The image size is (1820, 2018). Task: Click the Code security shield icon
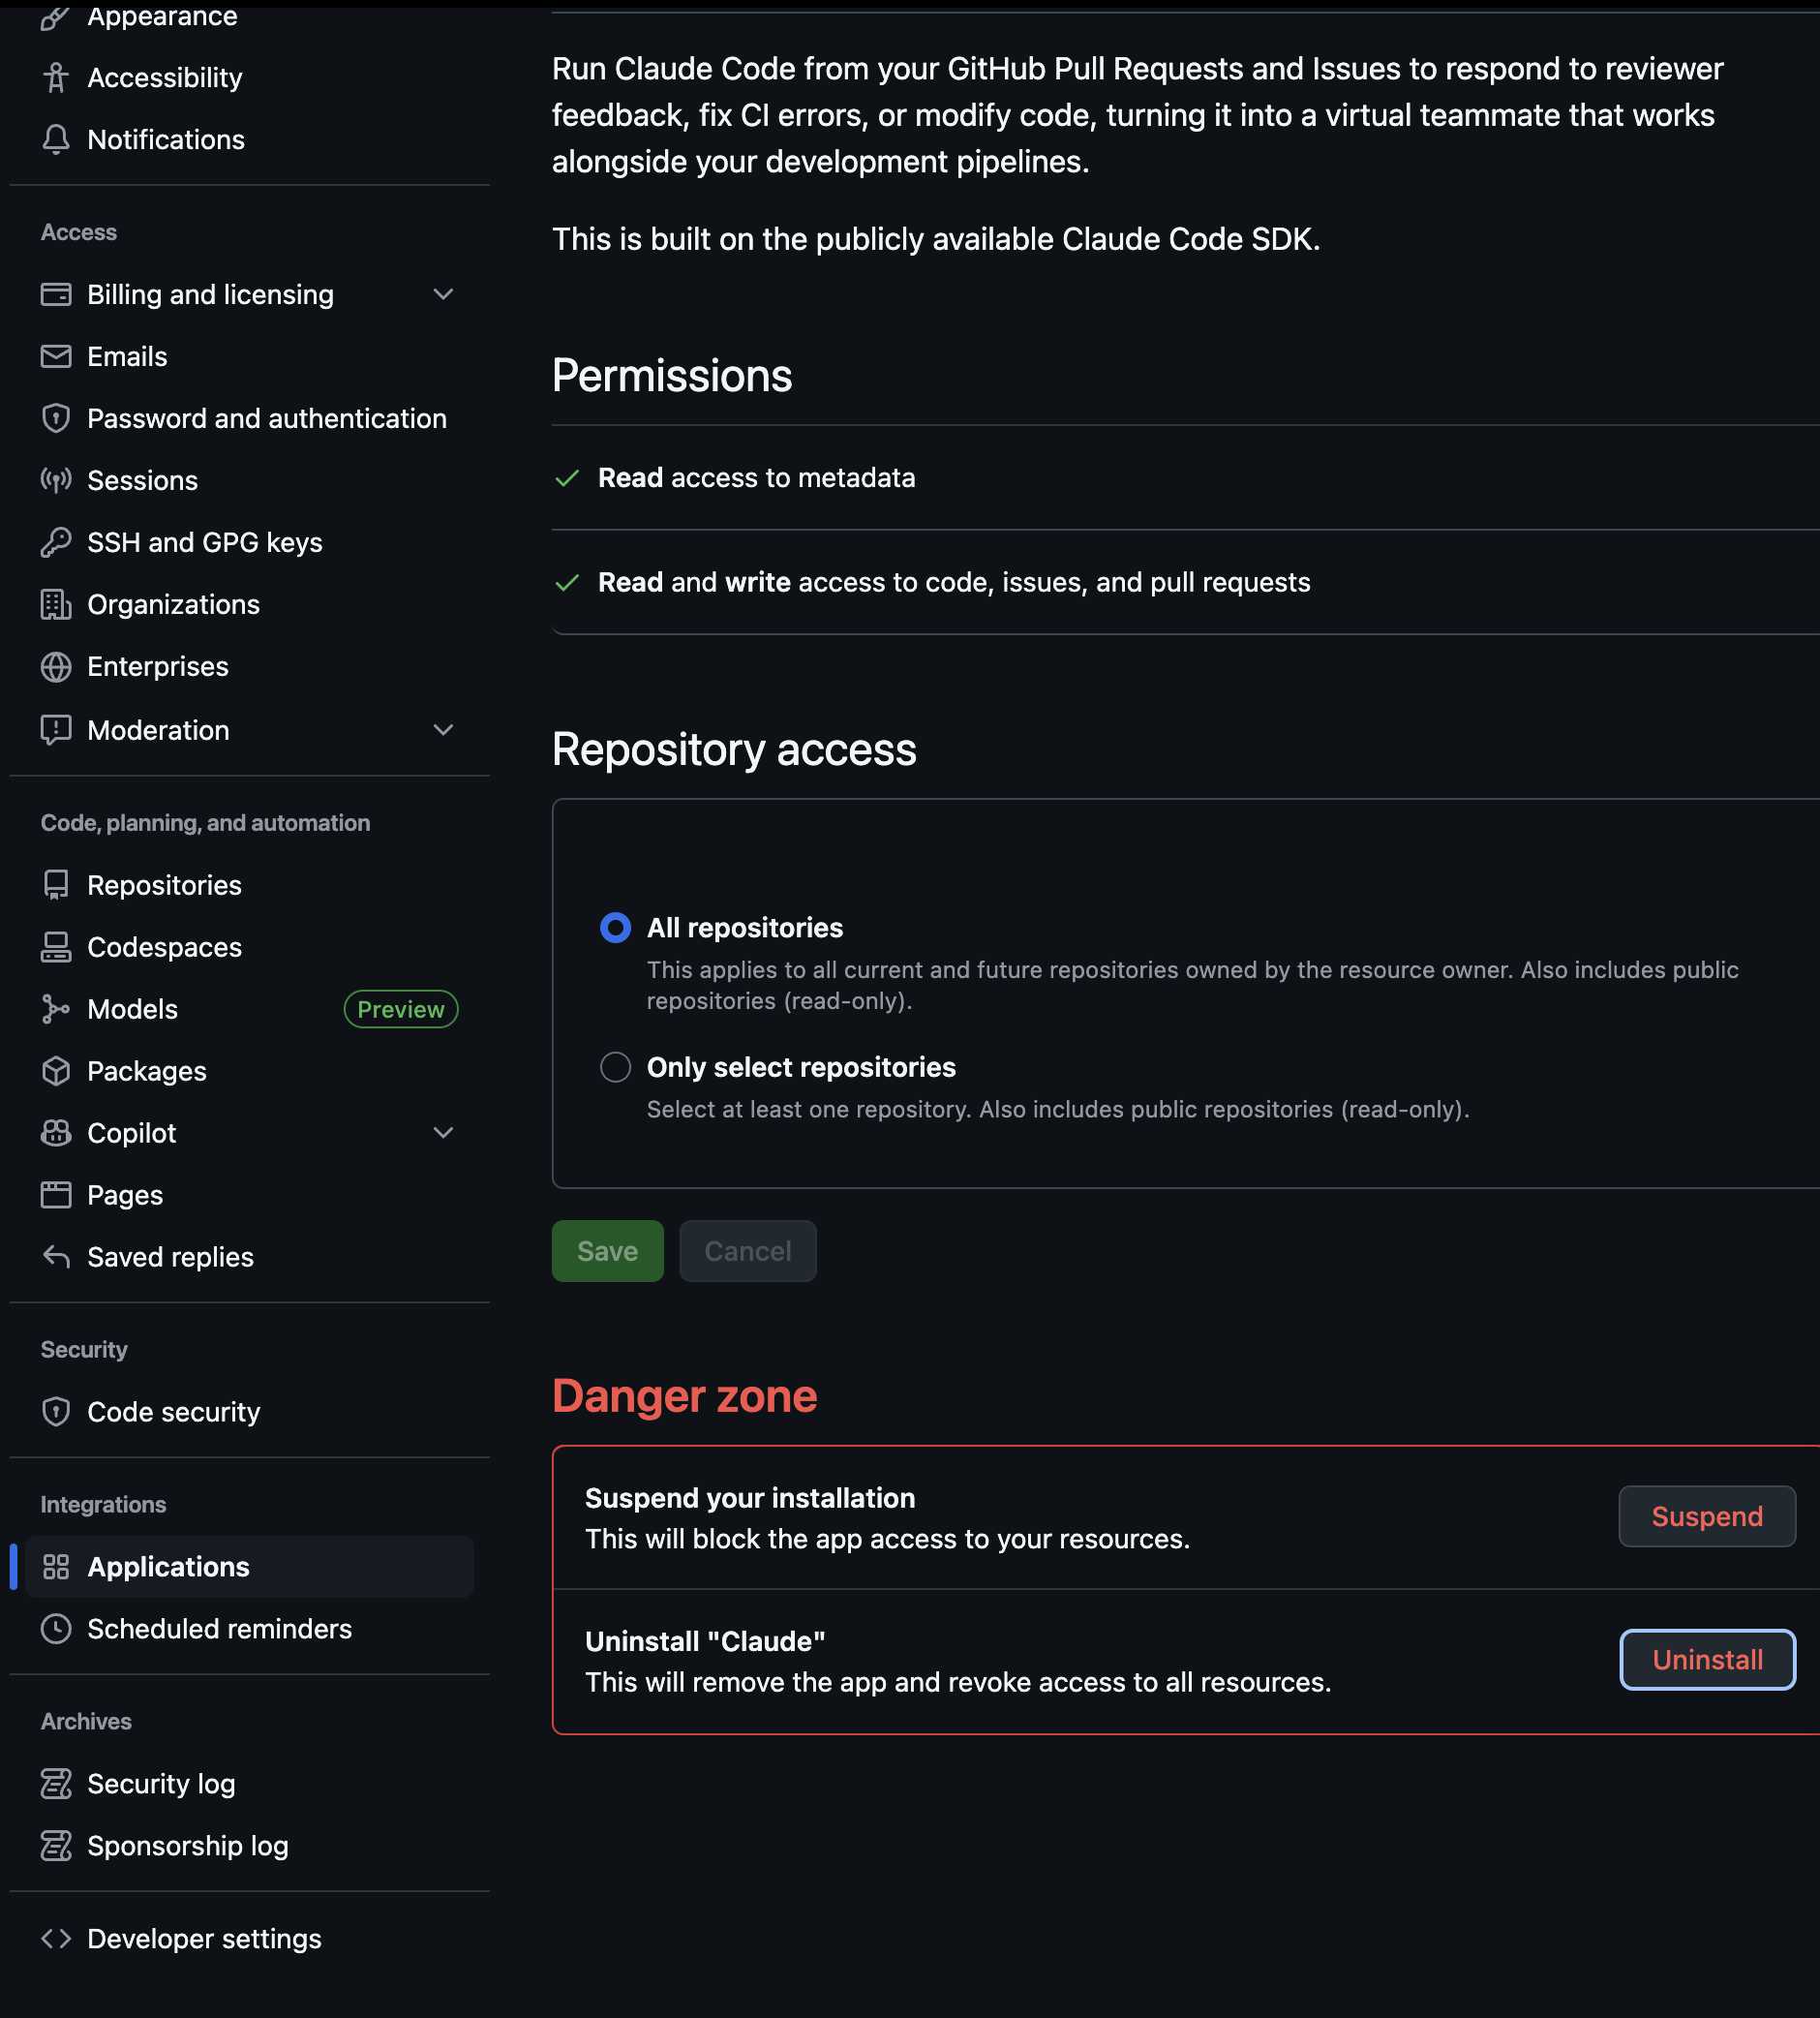point(56,1411)
